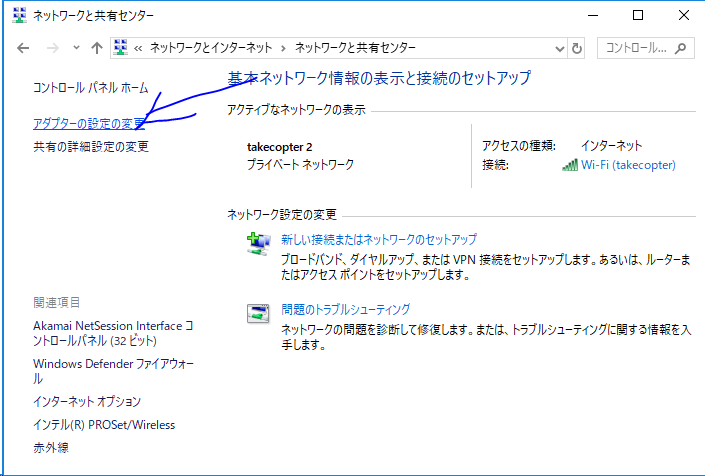
Task: Click the forward navigation arrow
Action: (x=53, y=48)
